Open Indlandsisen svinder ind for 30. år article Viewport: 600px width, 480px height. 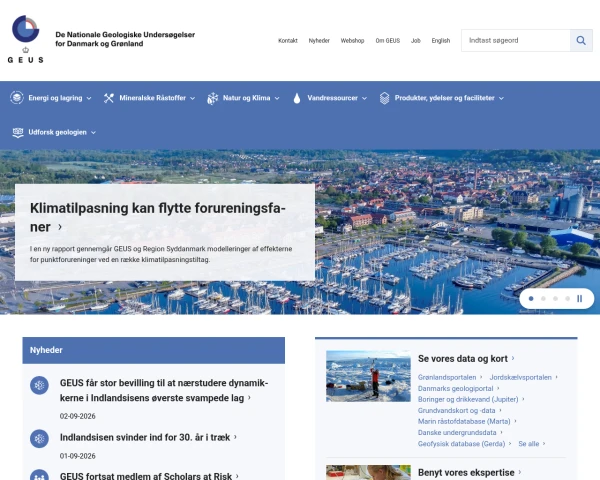tap(145, 437)
